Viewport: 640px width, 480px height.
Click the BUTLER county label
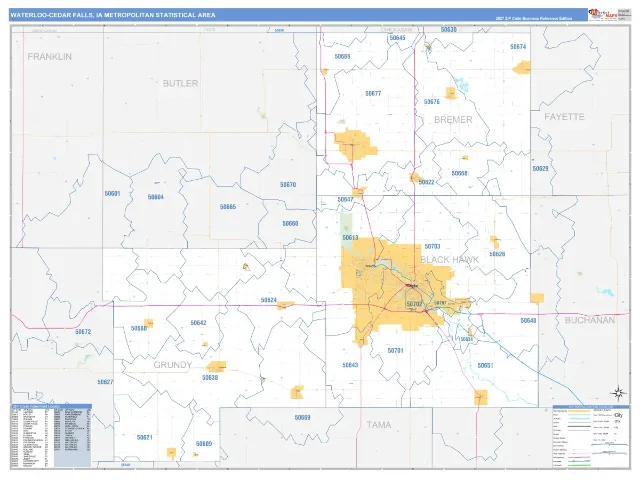click(180, 83)
